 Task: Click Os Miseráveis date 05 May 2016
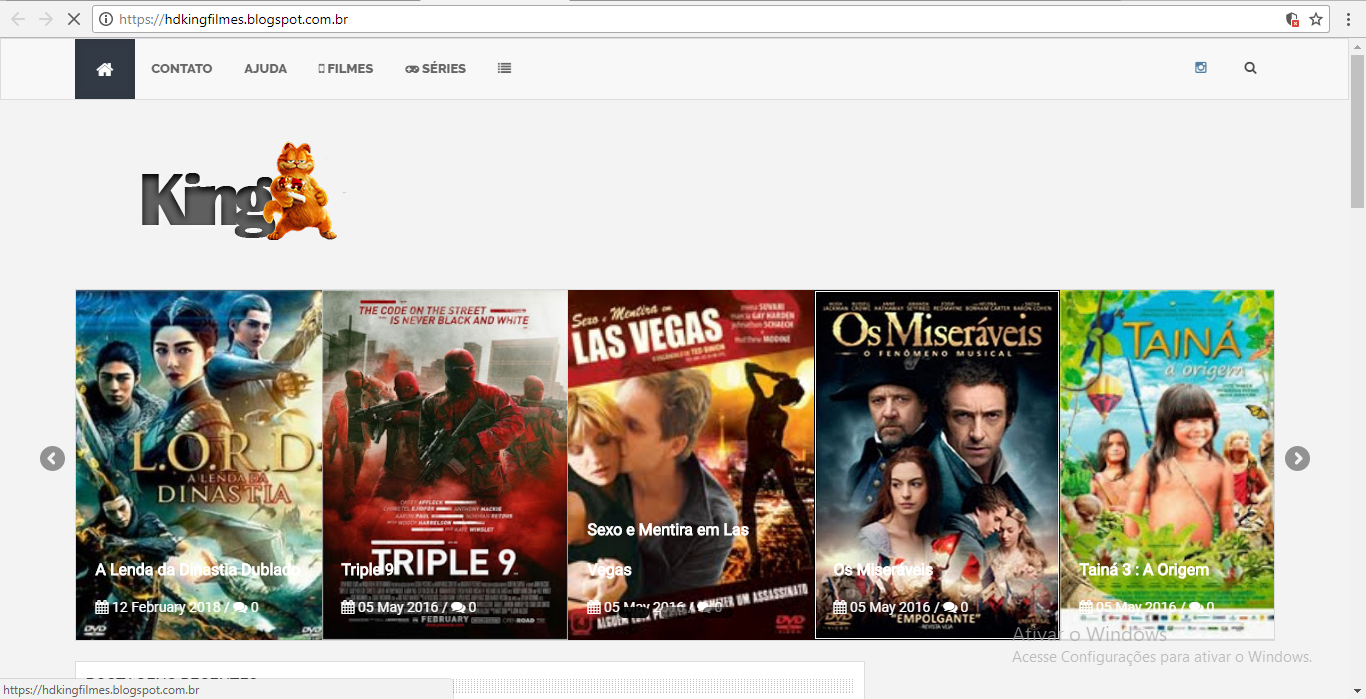[890, 607]
